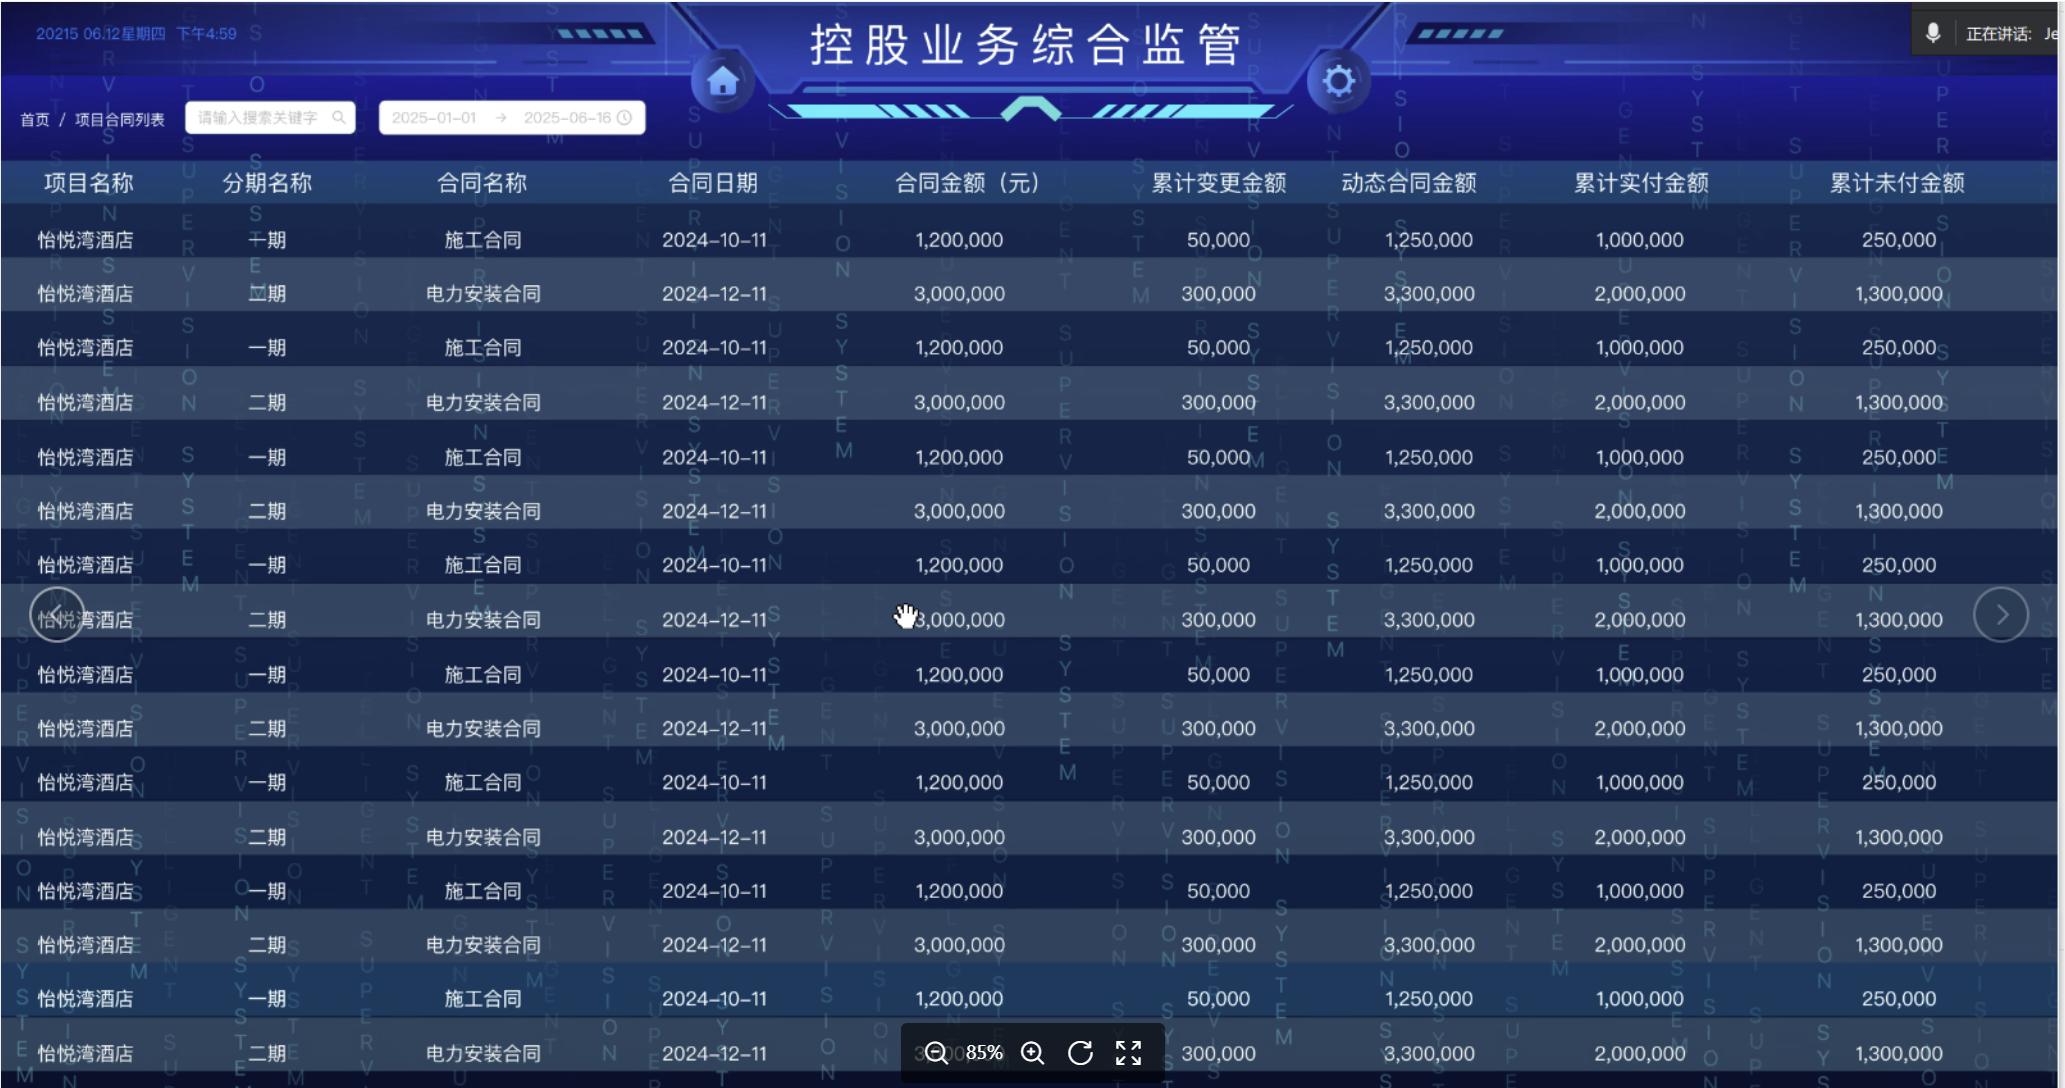The width and height of the screenshot is (2065, 1088).
Task: Click the zoom in magnifier icon
Action: (x=1032, y=1052)
